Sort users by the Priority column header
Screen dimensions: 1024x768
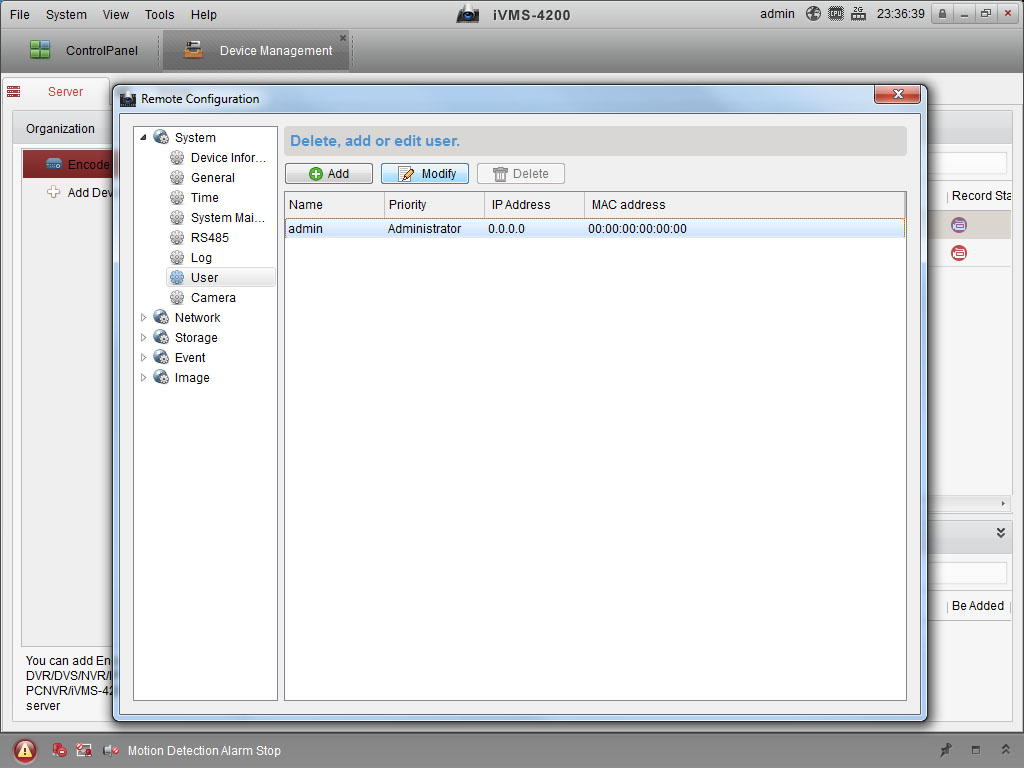pos(434,204)
